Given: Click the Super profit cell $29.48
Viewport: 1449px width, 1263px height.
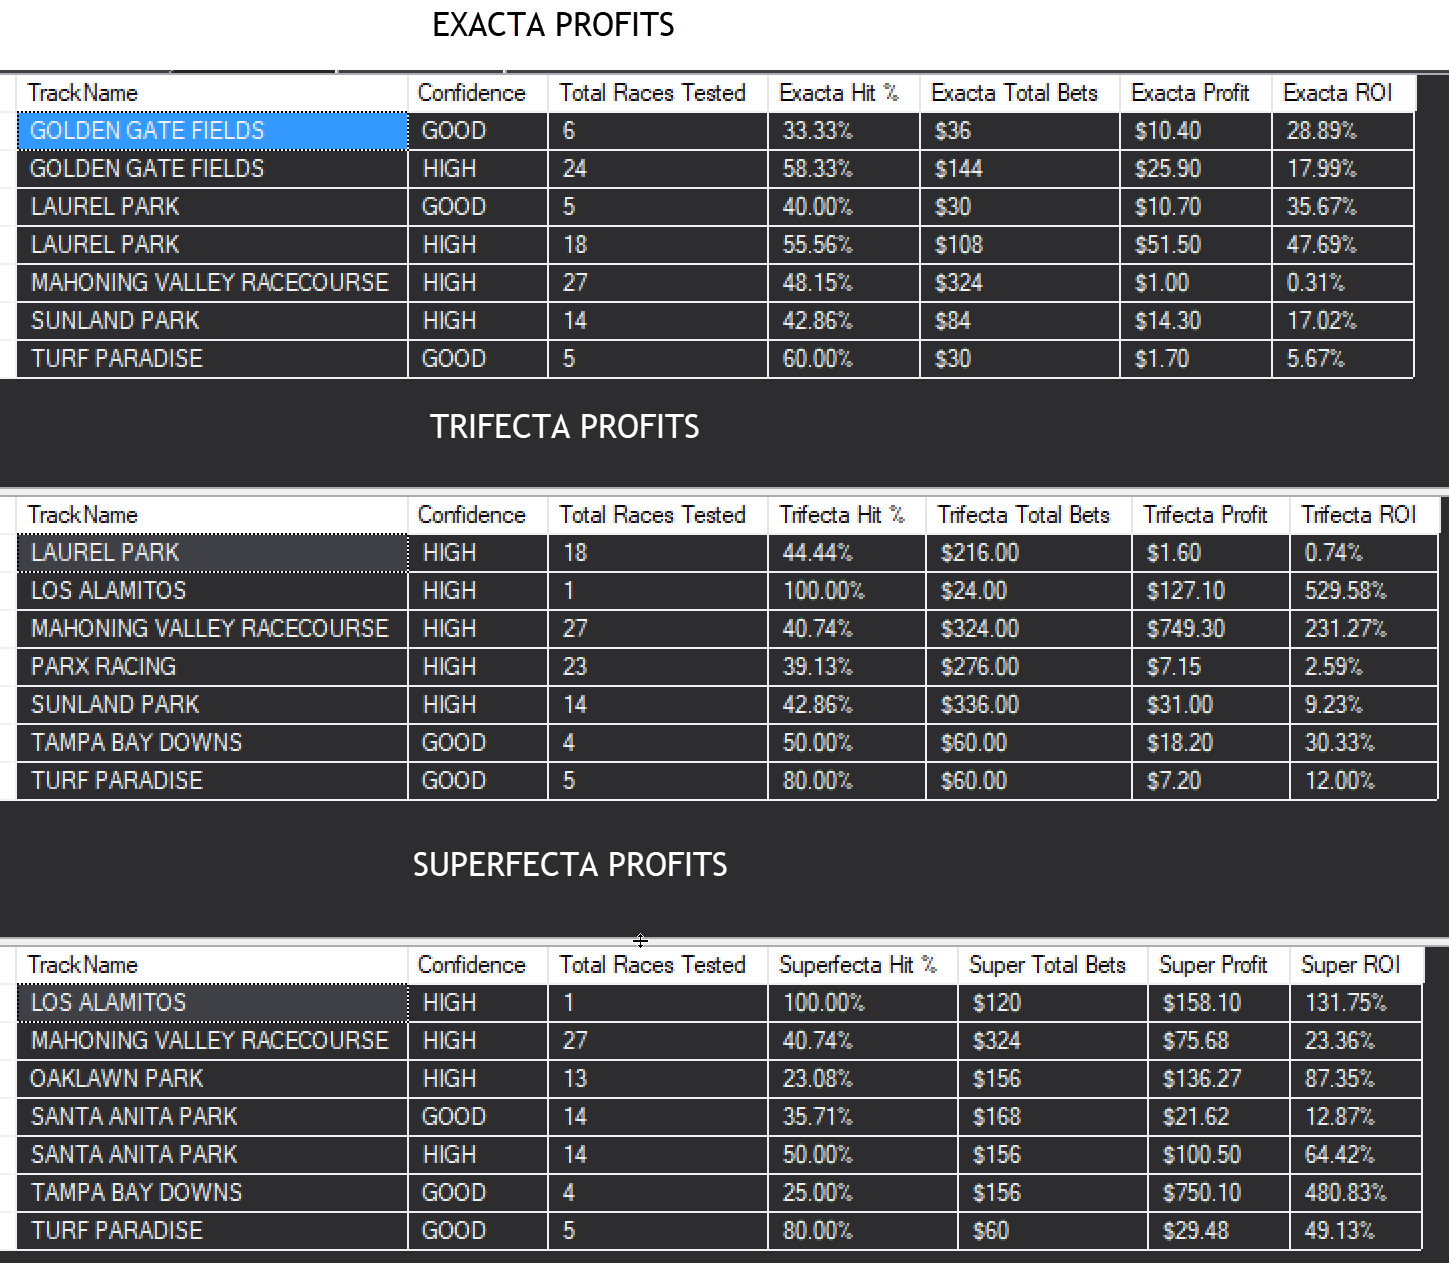Looking at the screenshot, I should click(1218, 1231).
